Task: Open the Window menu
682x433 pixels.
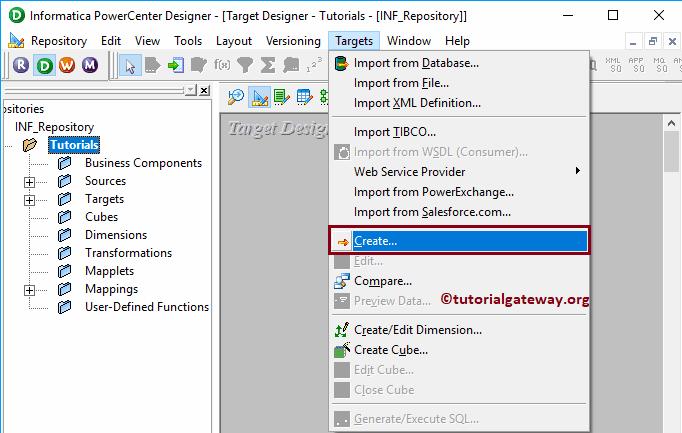Action: coord(409,41)
